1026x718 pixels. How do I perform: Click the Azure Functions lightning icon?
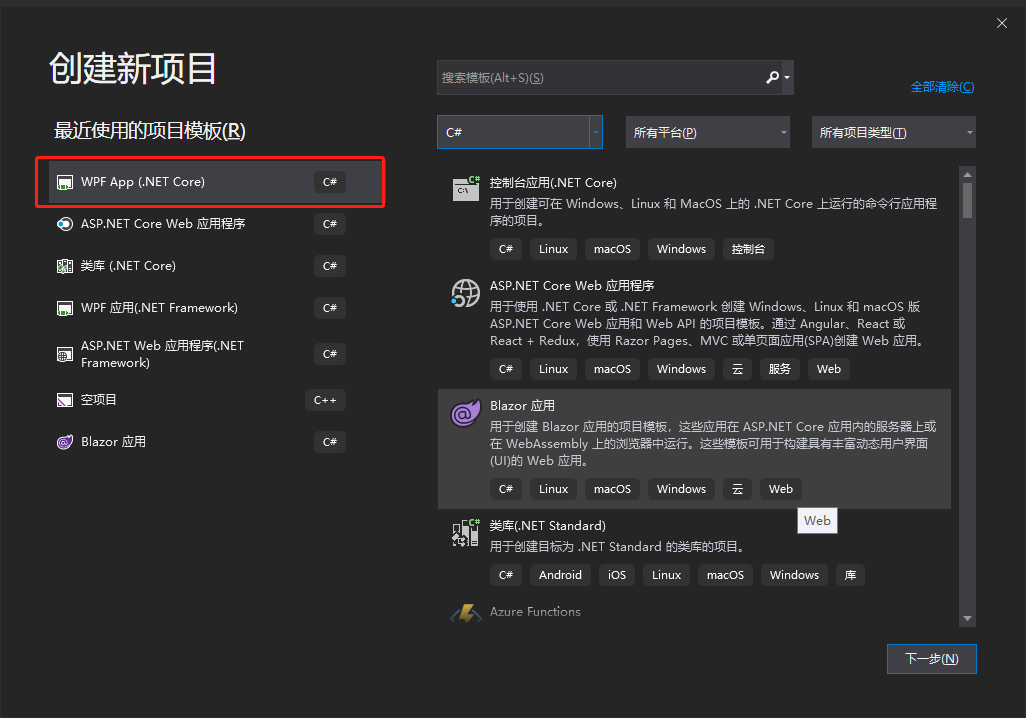tap(466, 613)
